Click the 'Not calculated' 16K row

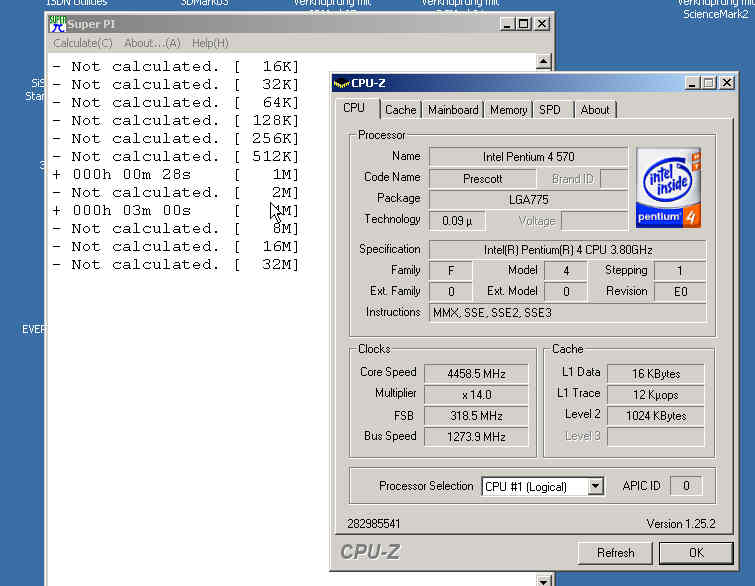coord(176,66)
